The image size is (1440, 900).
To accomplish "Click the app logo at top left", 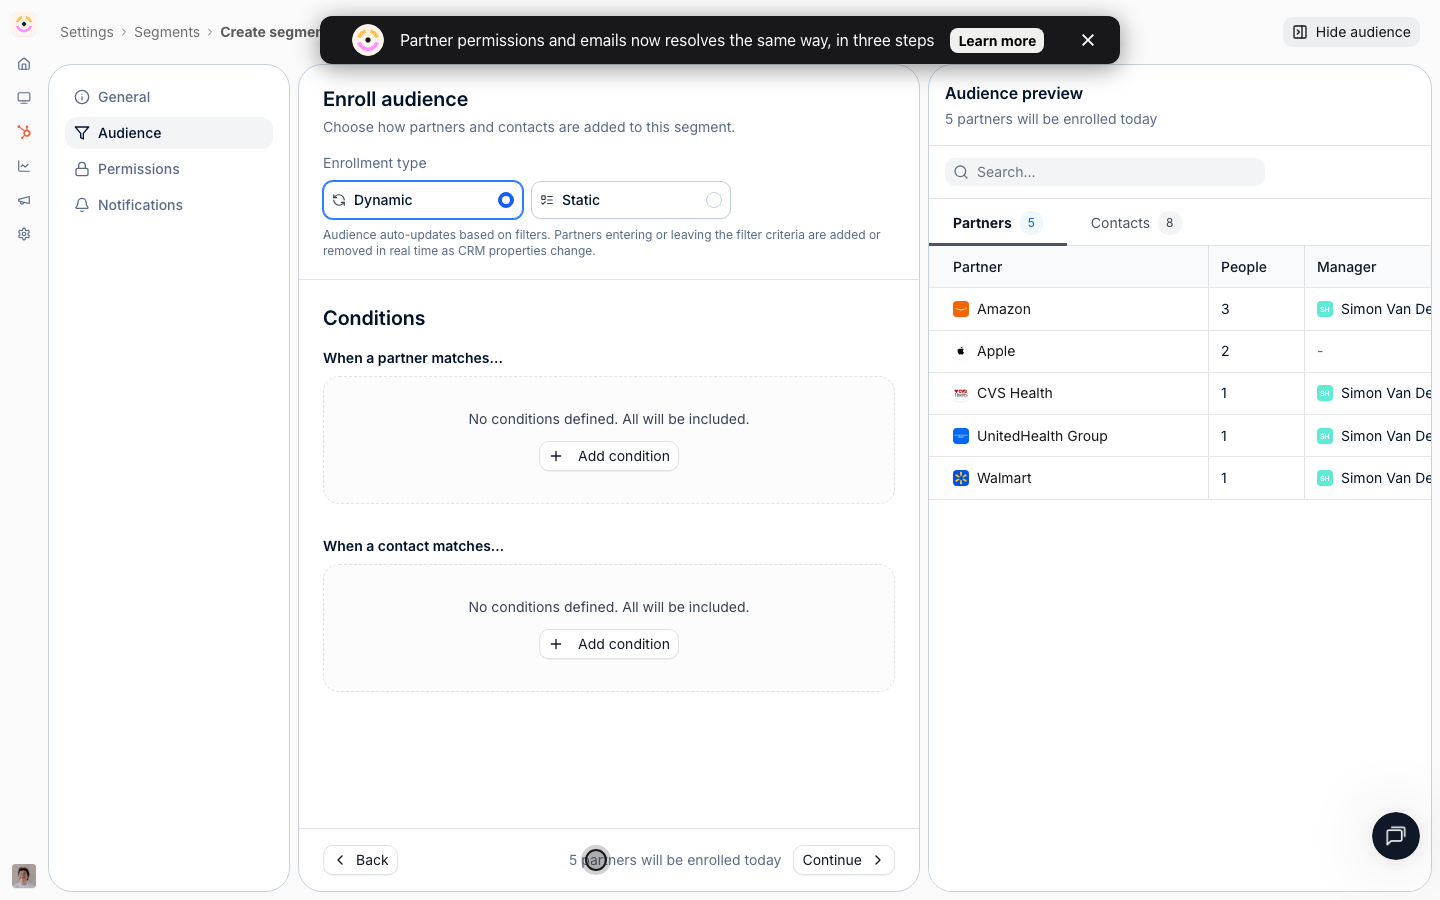I will click(x=24, y=24).
